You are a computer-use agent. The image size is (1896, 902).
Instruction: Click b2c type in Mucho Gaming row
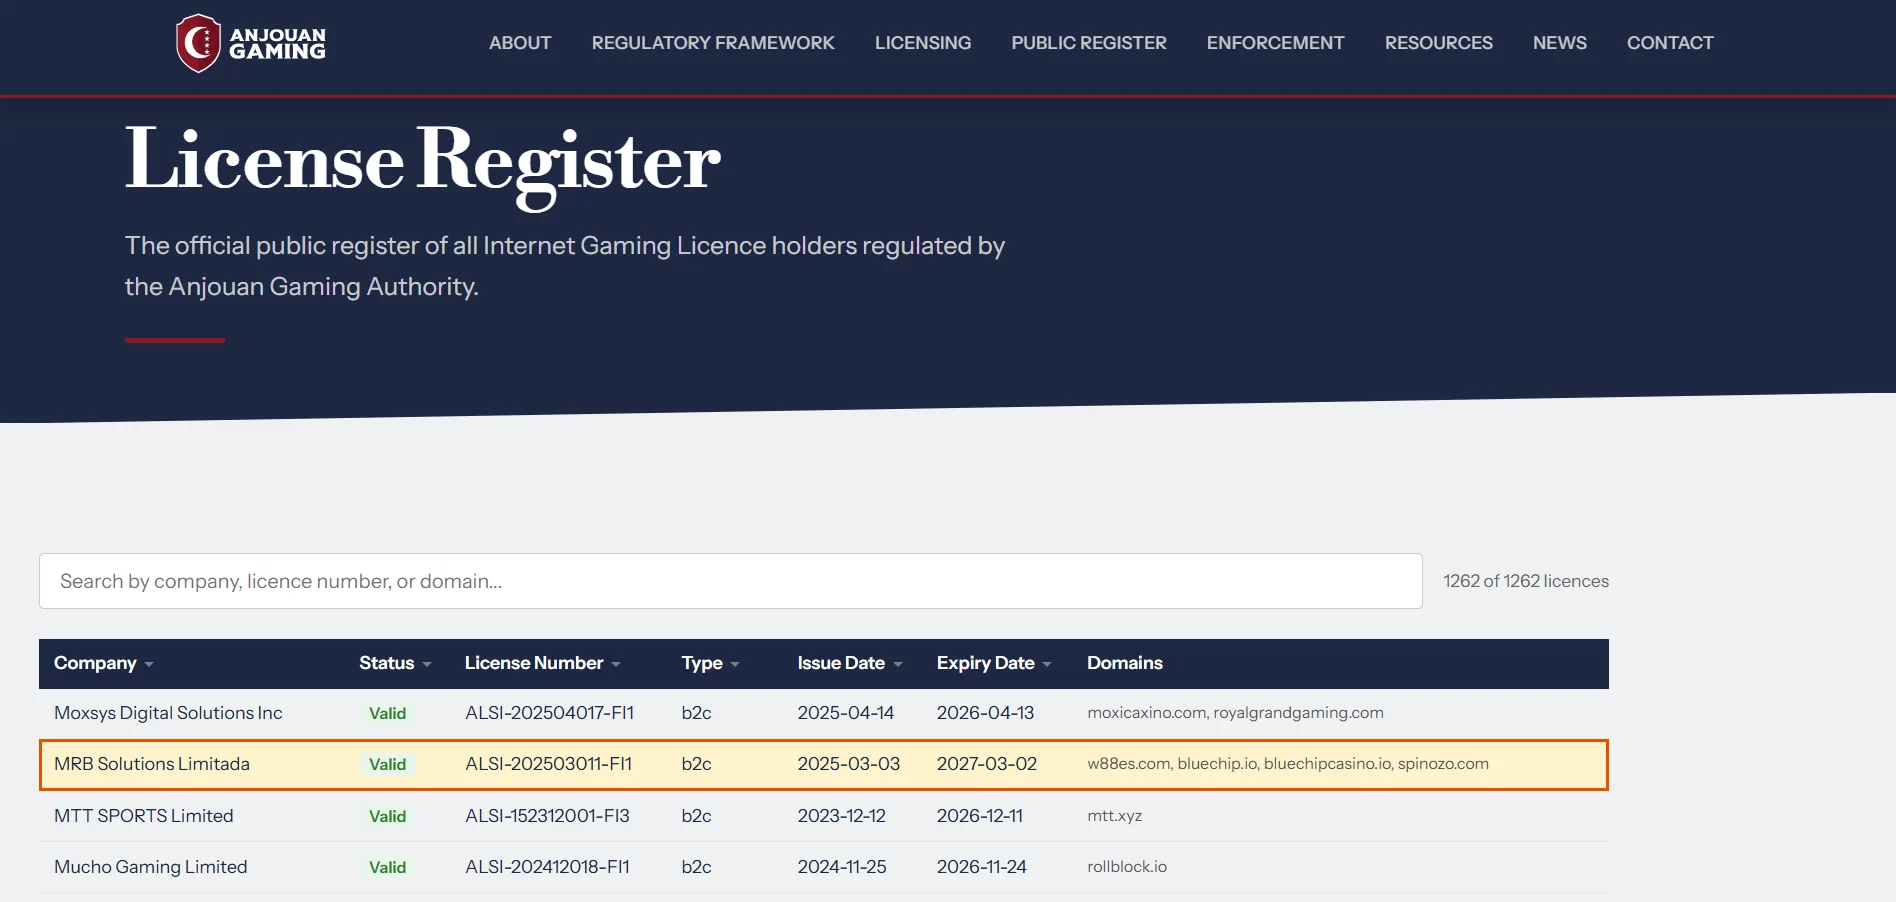coord(697,867)
